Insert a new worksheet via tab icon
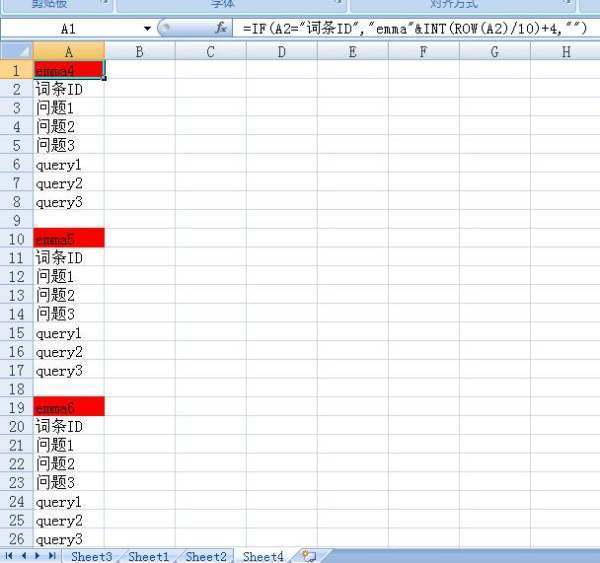This screenshot has height=563, width=600. [309, 556]
